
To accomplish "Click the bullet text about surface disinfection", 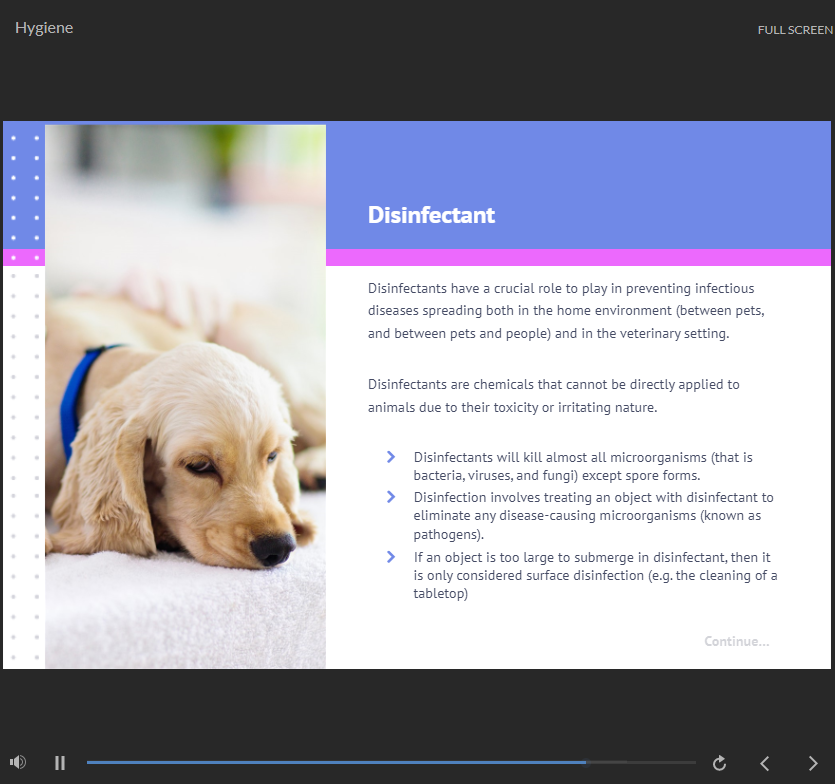I will pyautogui.click(x=595, y=575).
